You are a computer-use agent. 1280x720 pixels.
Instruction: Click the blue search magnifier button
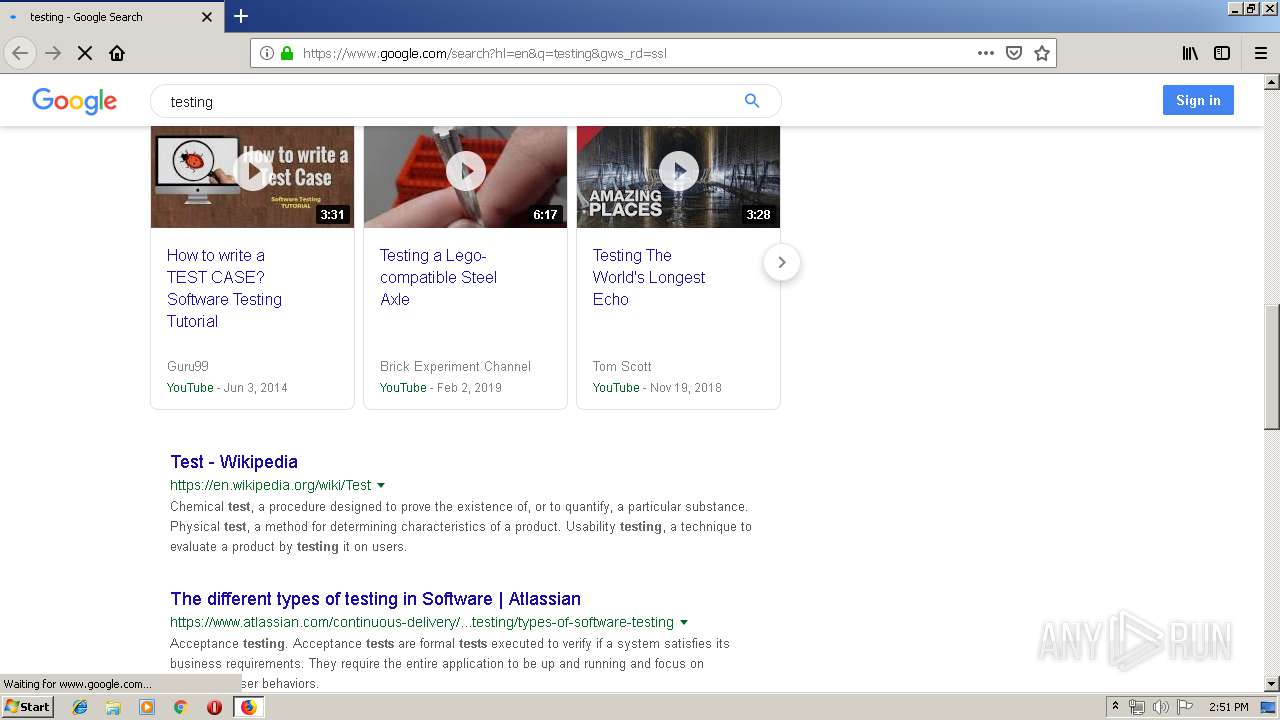coord(752,101)
